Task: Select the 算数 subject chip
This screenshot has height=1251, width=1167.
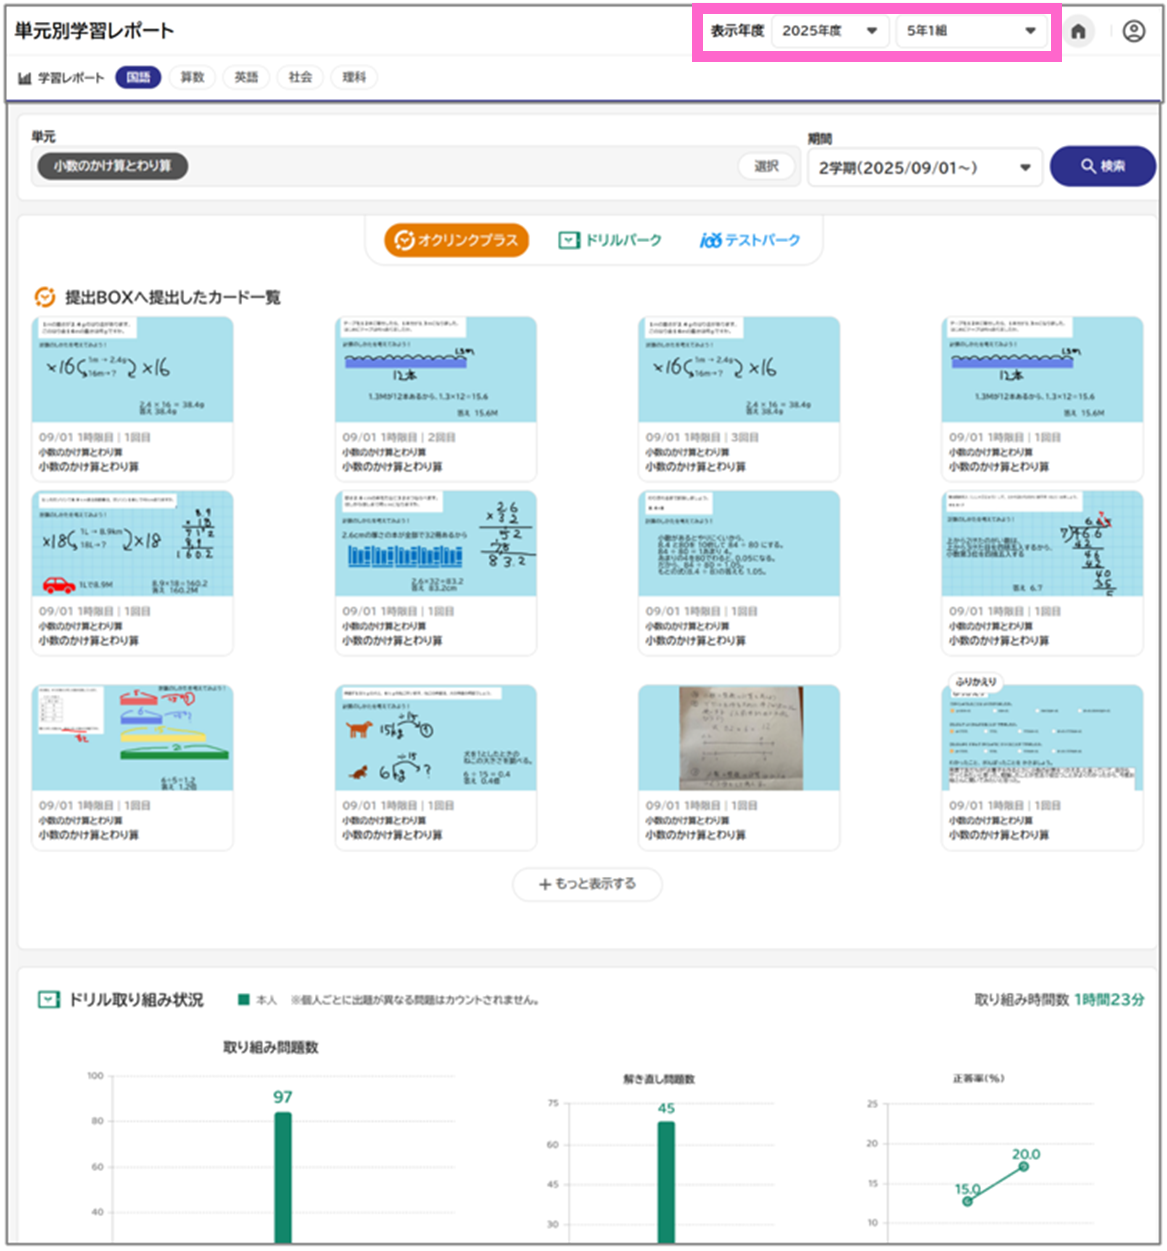Action: point(192,77)
